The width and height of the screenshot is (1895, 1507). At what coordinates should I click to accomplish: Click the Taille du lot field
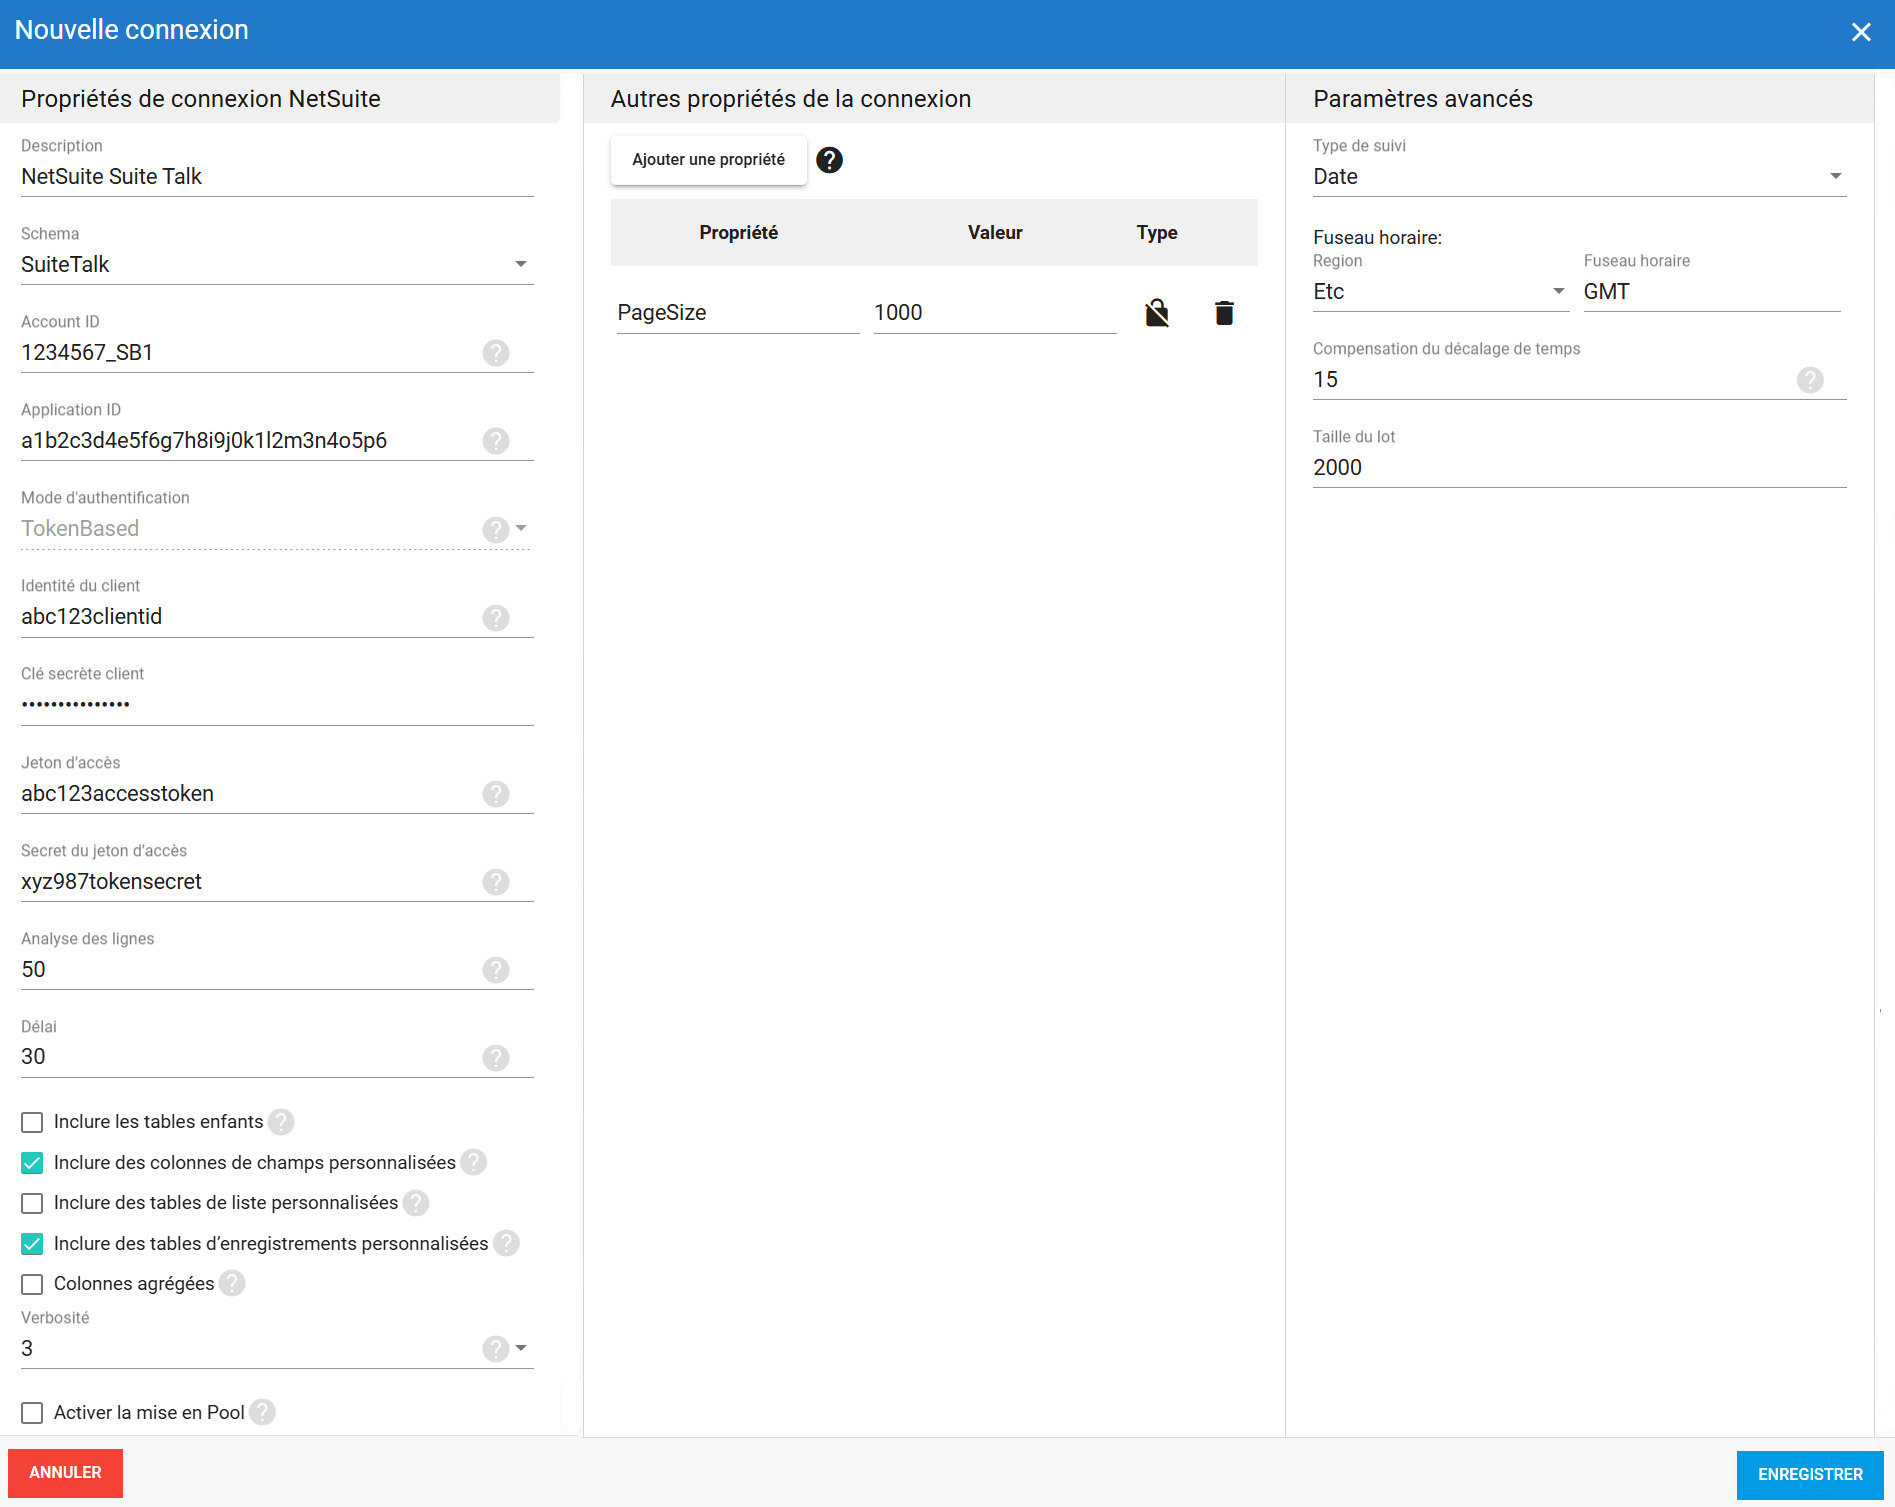(x=1579, y=468)
